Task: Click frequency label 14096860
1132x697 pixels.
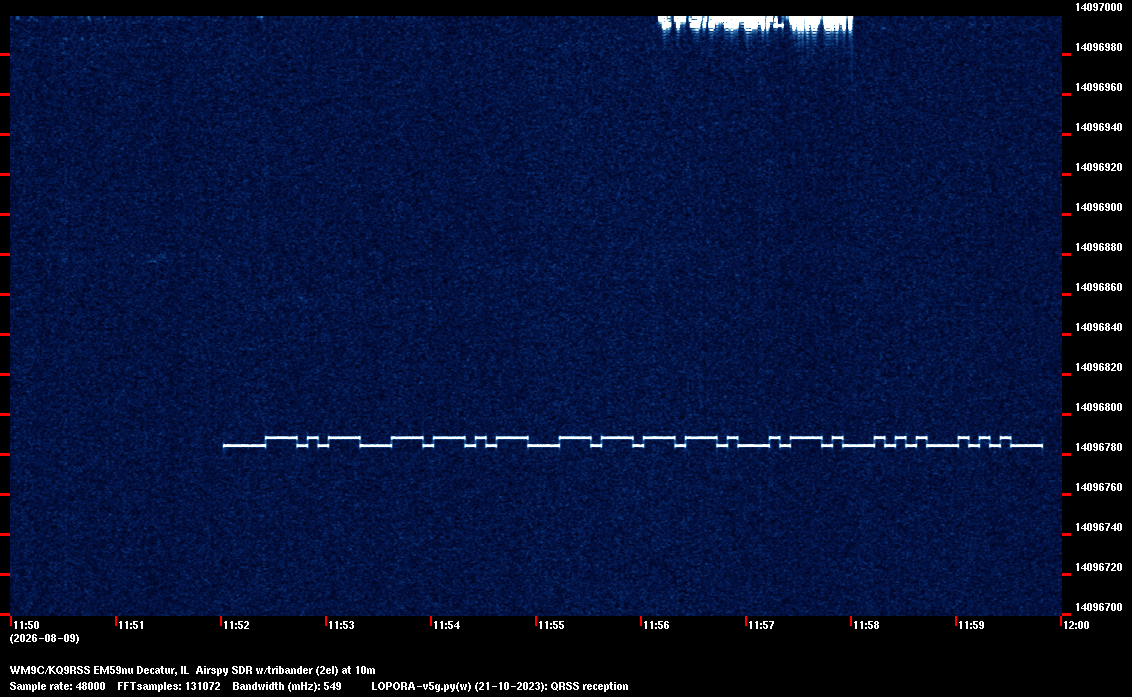Action: (1098, 287)
